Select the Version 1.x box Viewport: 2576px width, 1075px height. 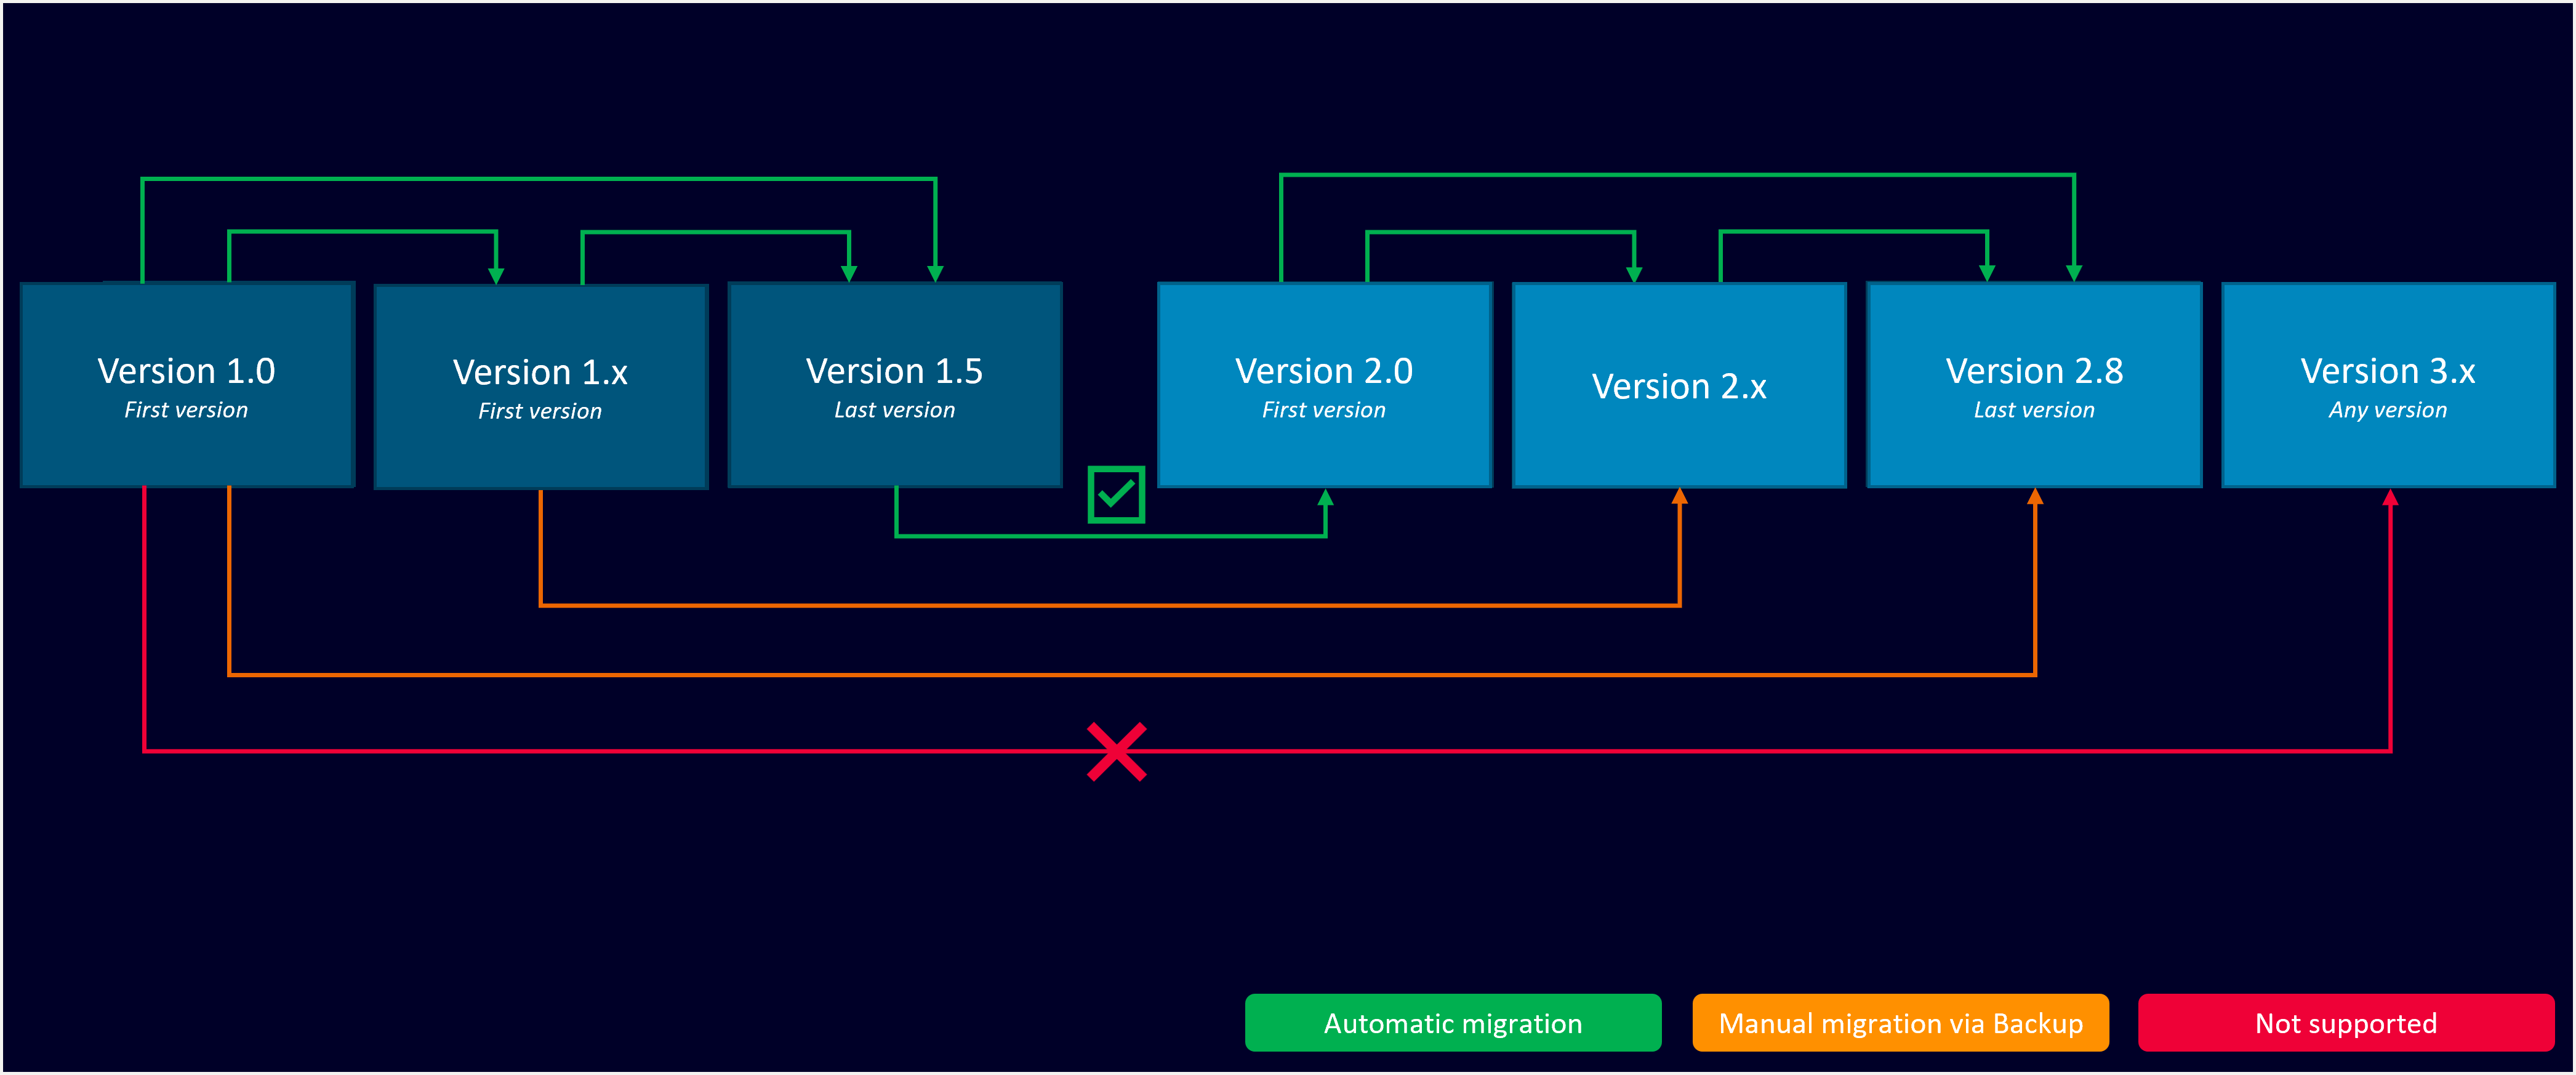point(541,387)
